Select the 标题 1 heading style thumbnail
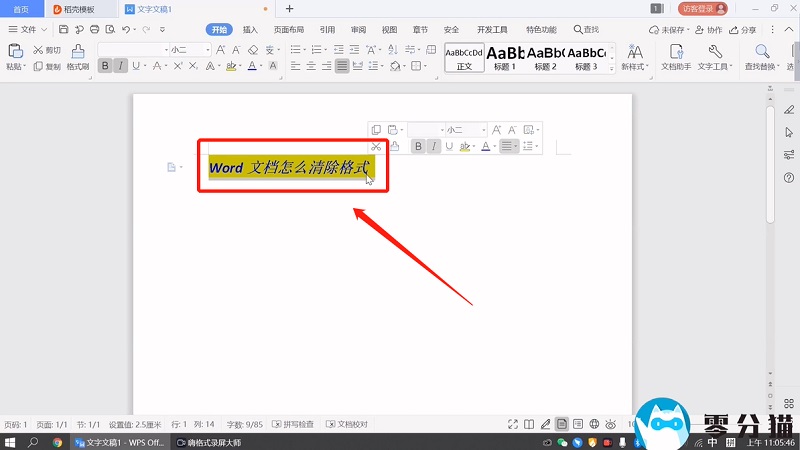The height and width of the screenshot is (450, 800). (x=505, y=55)
